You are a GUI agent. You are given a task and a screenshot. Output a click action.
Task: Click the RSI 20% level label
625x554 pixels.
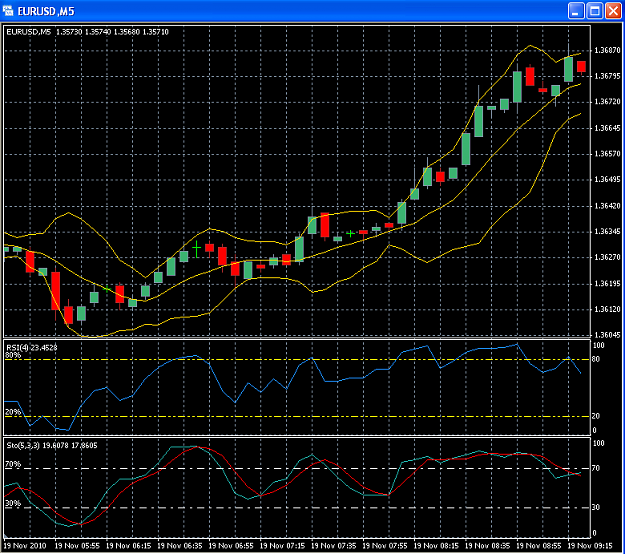13,412
